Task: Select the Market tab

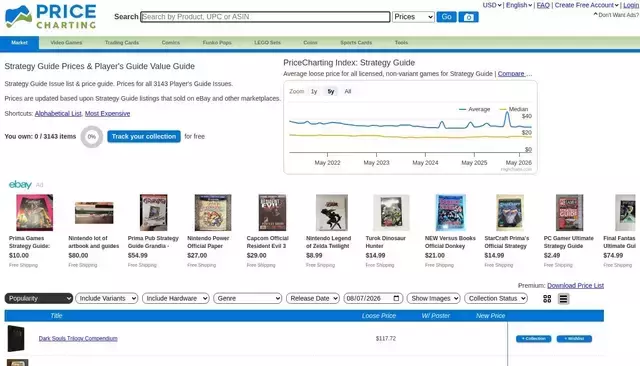Action: click(19, 42)
